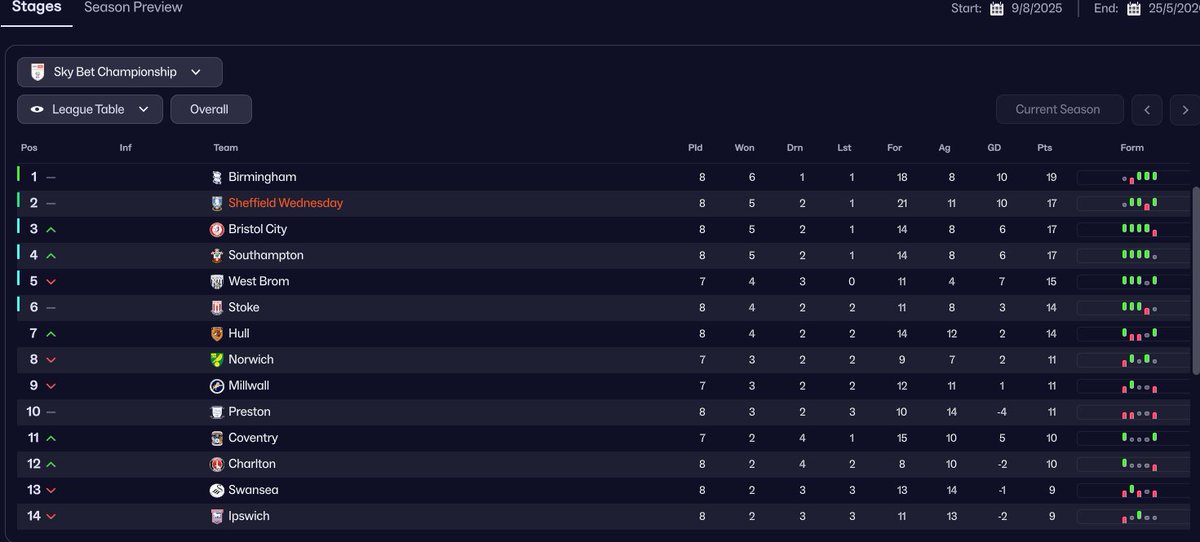Screen dimensions: 1200x542
Task: Sort table by Inf column header
Action: 125,148
